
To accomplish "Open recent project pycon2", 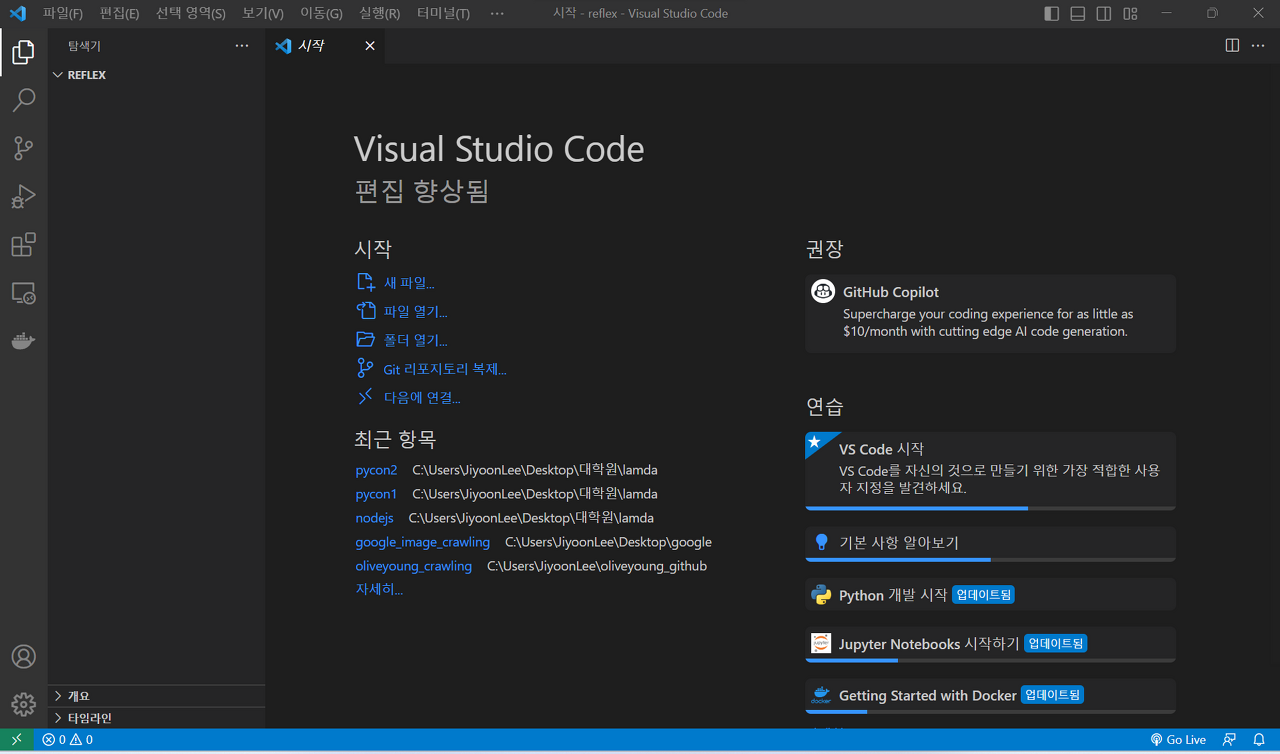I will point(376,470).
